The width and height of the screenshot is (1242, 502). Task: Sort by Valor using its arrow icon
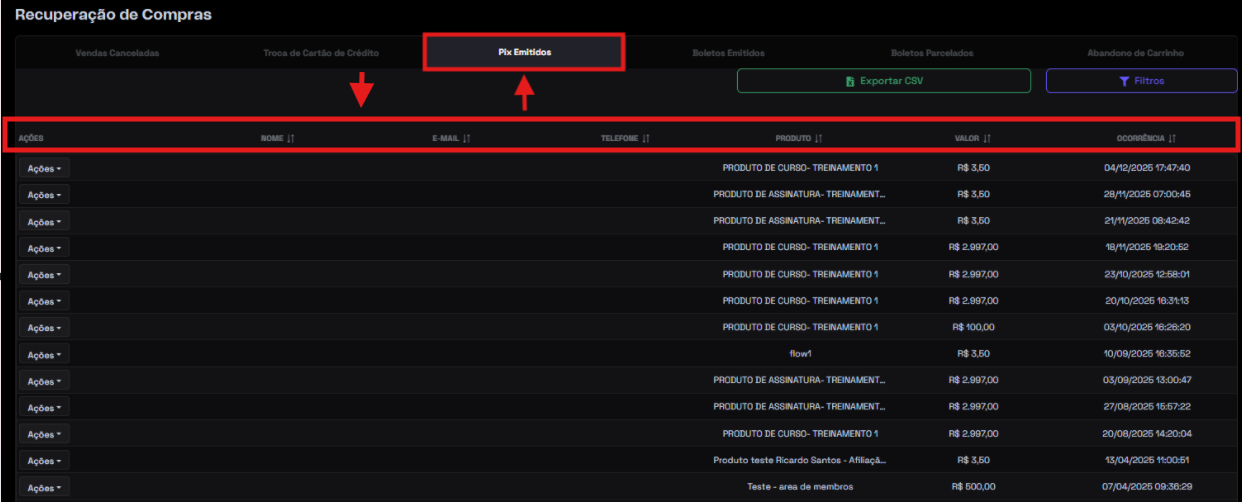987,138
